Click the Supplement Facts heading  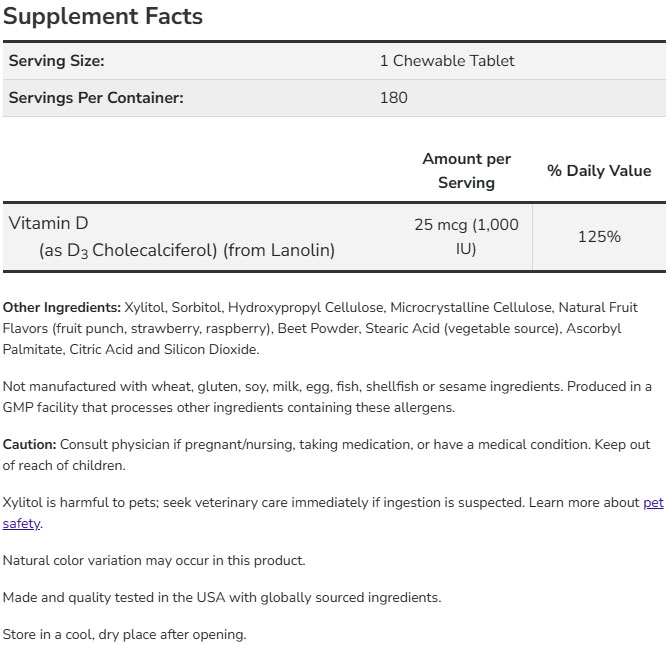[103, 17]
